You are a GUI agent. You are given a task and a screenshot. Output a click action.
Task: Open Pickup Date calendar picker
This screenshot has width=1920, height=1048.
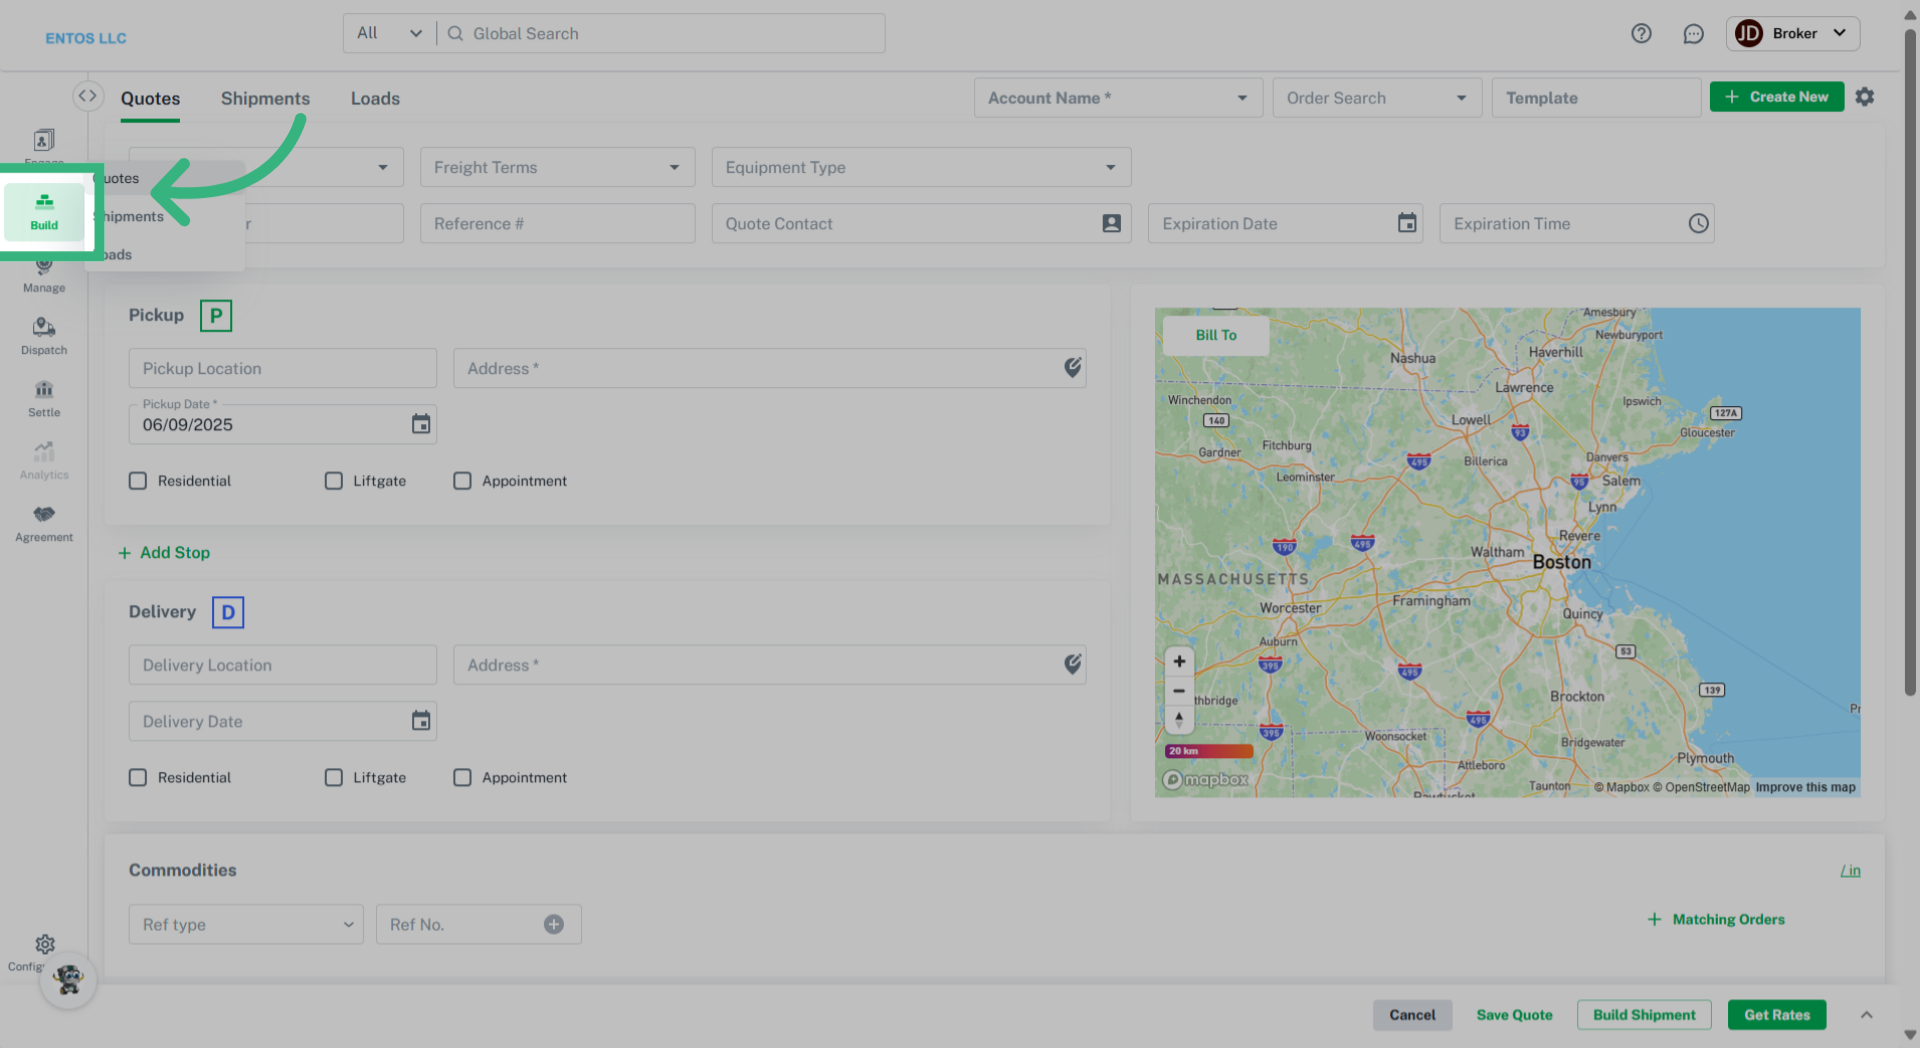pyautogui.click(x=421, y=424)
